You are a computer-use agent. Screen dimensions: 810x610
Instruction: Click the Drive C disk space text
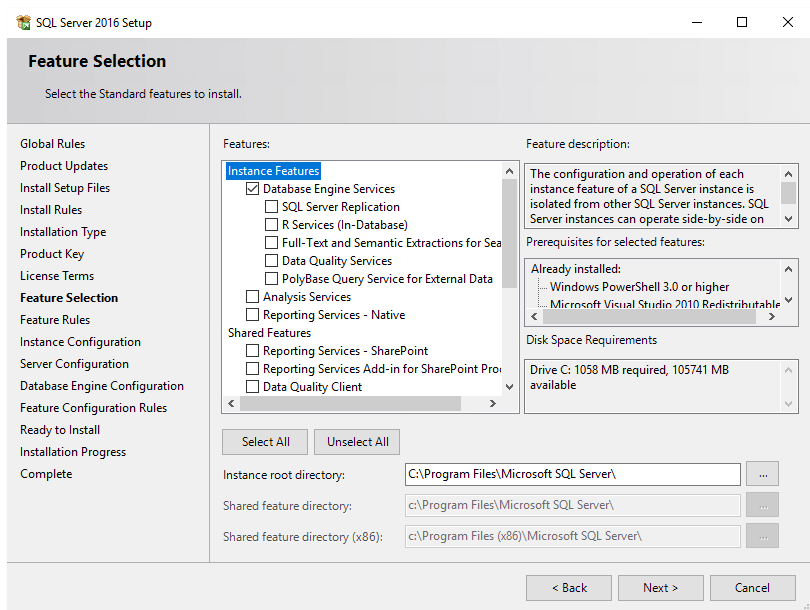(629, 378)
